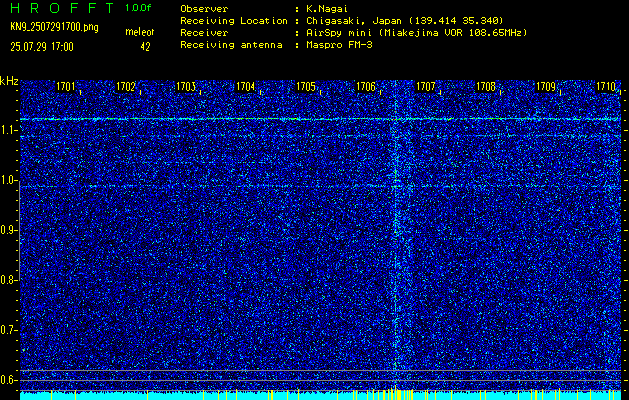Click the Receiving Location label
Viewport: 629px width, 400px height.
pyautogui.click(x=234, y=21)
